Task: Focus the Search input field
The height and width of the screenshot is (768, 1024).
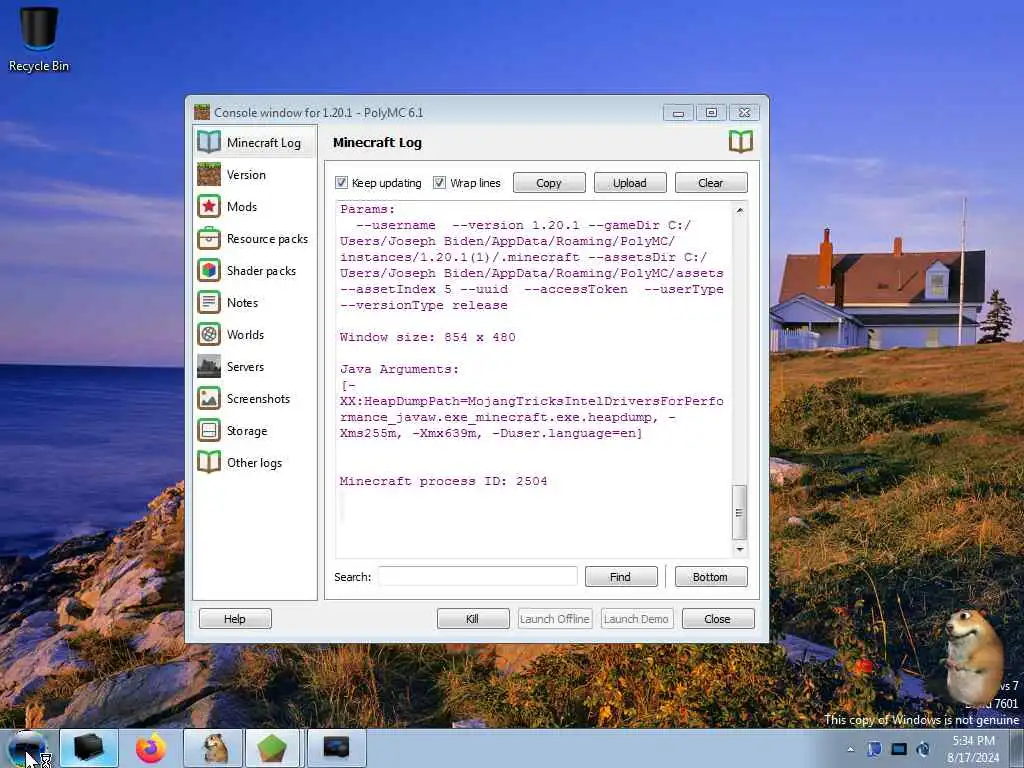Action: [477, 576]
